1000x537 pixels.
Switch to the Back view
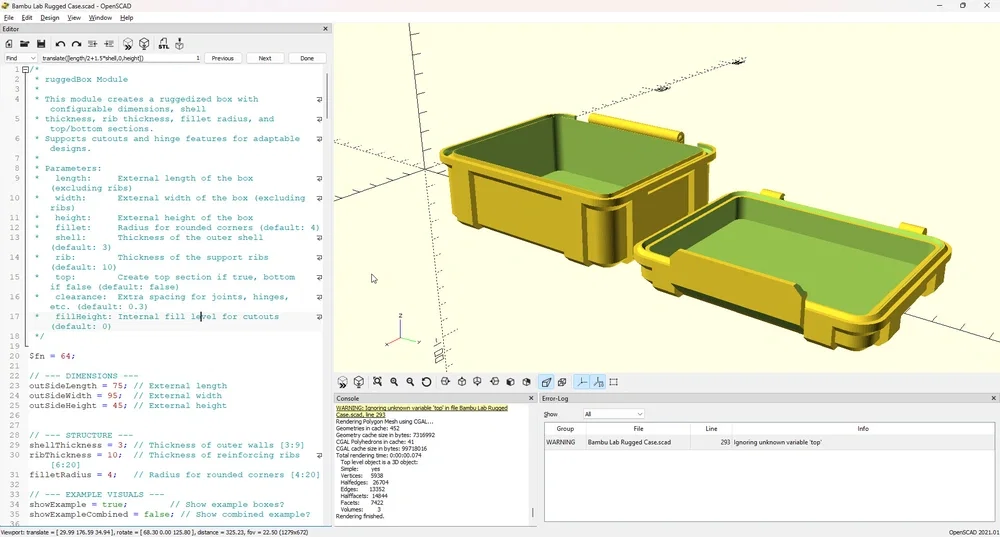point(526,382)
